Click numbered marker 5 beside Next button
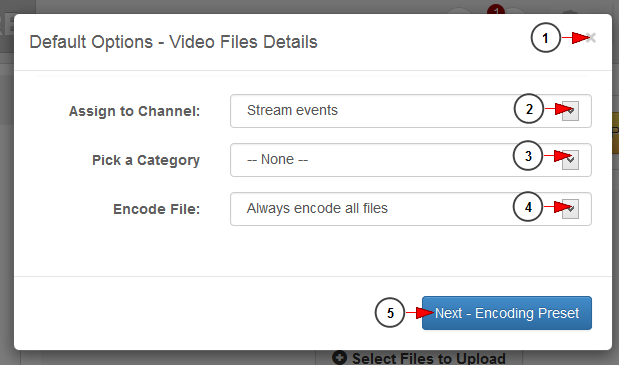The height and width of the screenshot is (365, 619). (390, 313)
